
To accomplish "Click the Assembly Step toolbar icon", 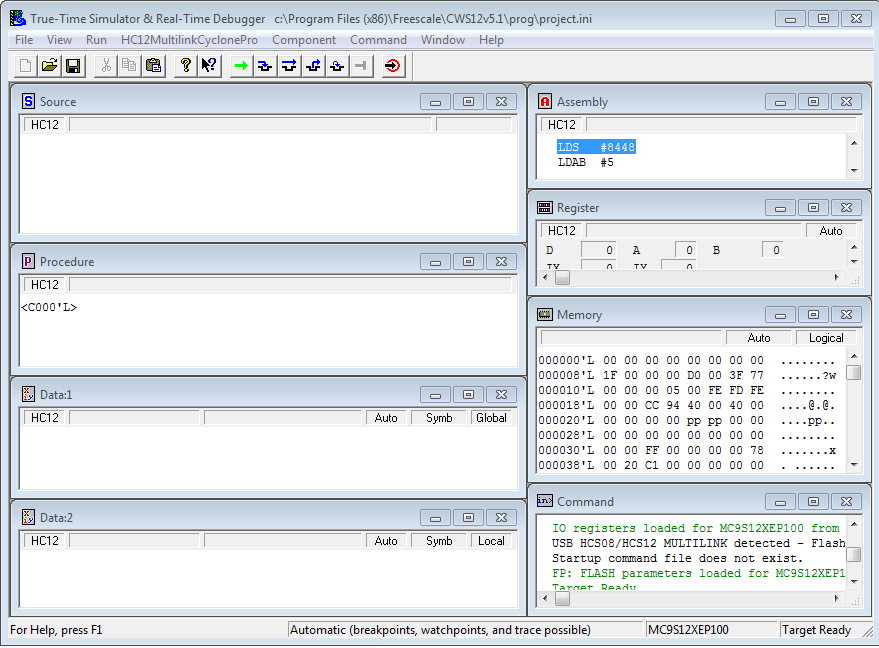I will [337, 66].
